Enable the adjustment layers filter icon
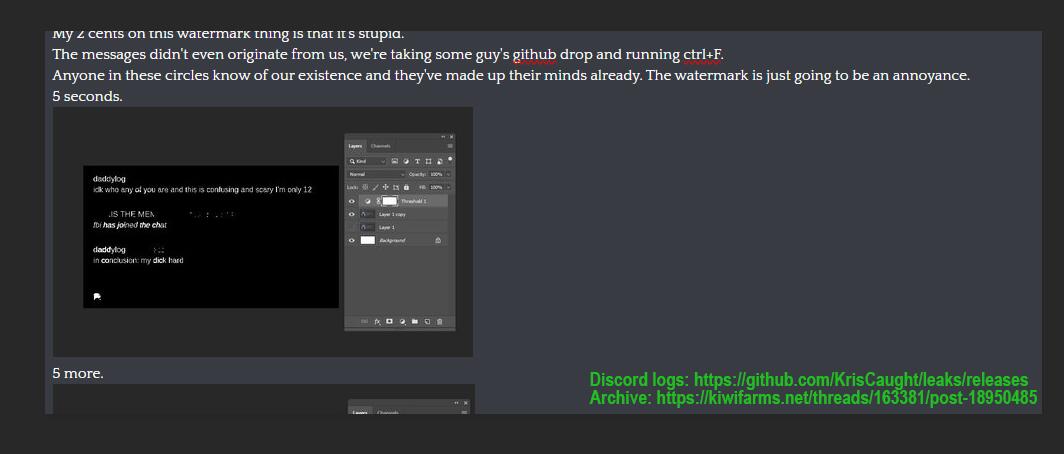Screen dimensions: 1064x454 406,162
